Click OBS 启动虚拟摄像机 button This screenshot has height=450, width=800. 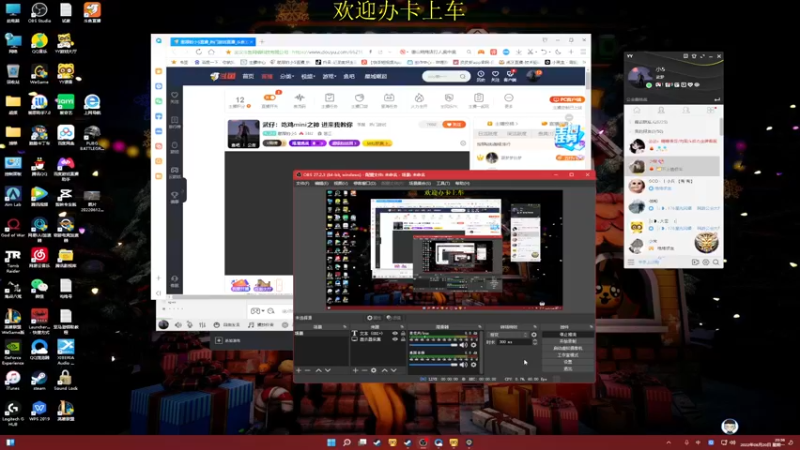point(568,348)
